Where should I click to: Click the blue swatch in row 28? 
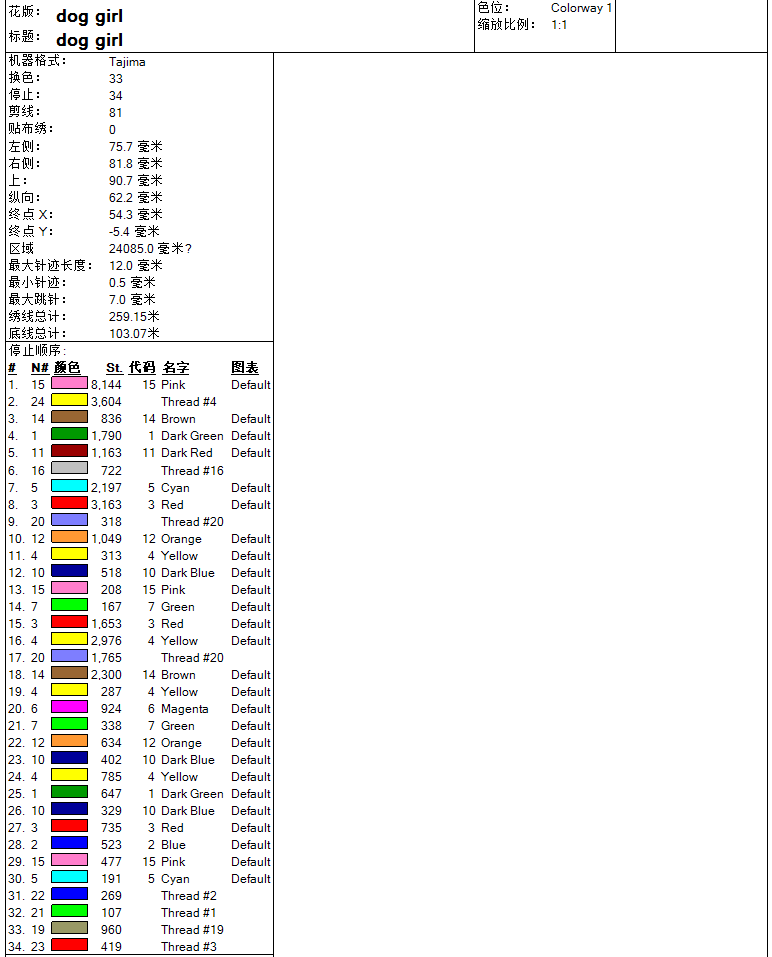tap(69, 843)
